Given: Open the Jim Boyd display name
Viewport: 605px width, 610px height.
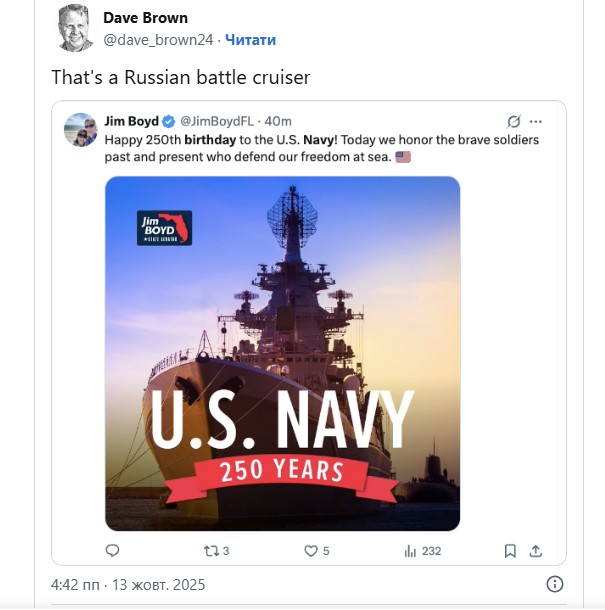Looking at the screenshot, I should point(130,121).
